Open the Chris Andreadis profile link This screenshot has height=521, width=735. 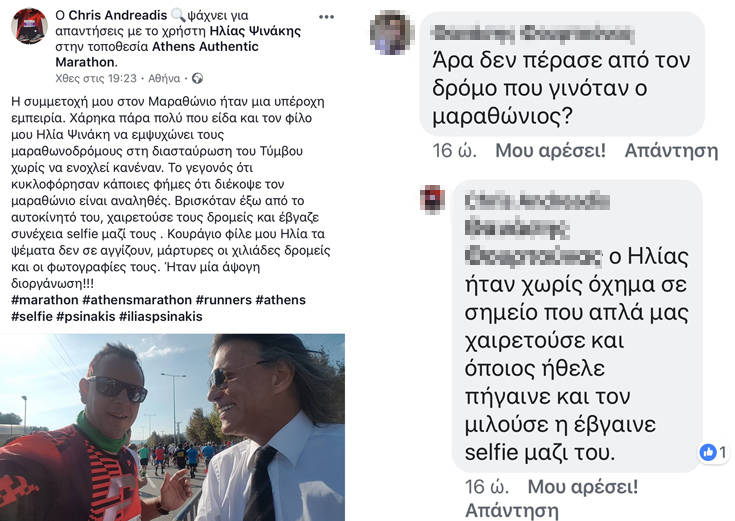point(118,15)
